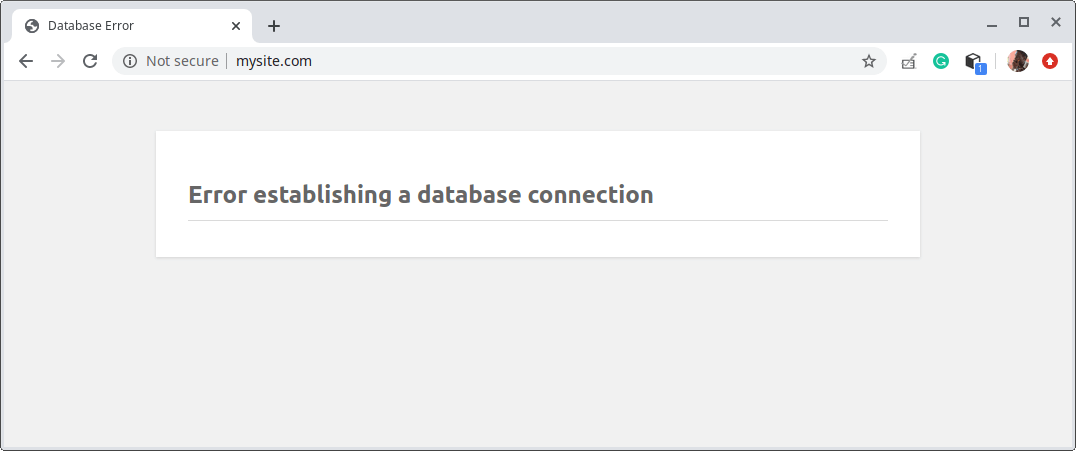Viewport: 1076px width, 451px height.
Task: Reload the mysite.com page
Action: point(90,61)
